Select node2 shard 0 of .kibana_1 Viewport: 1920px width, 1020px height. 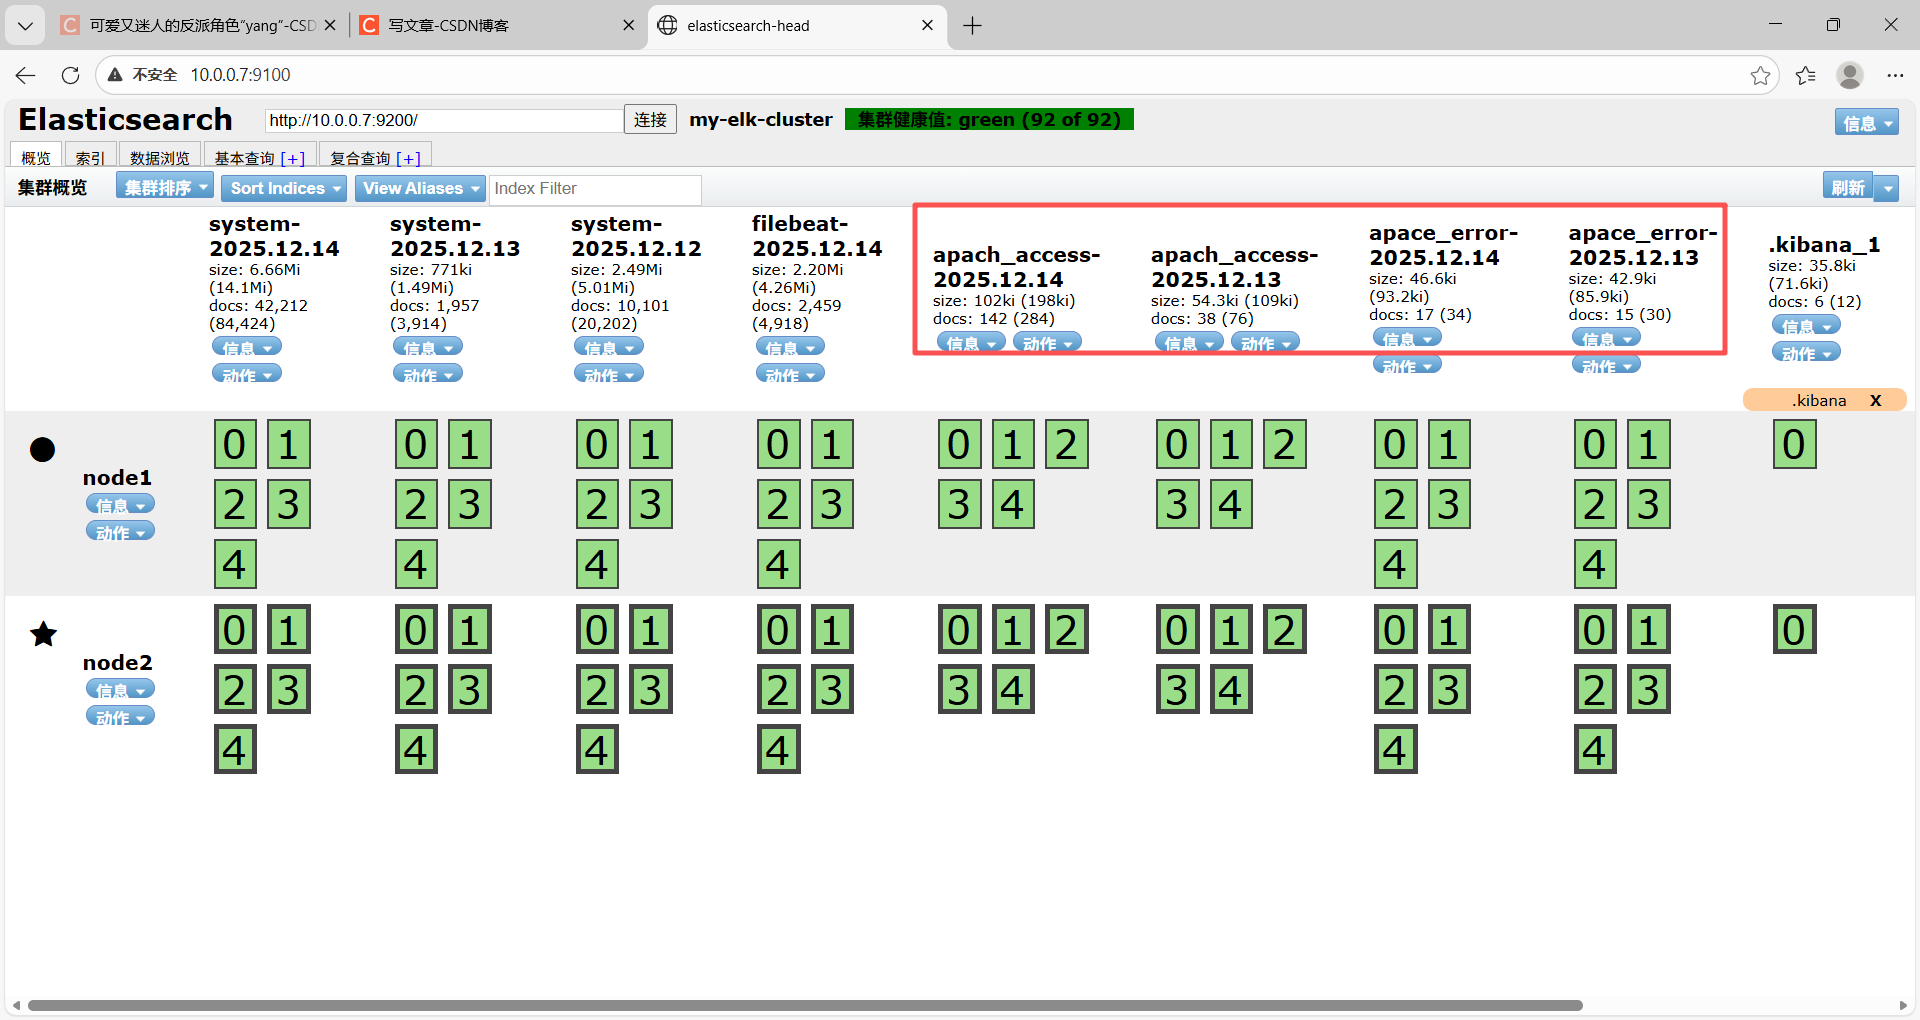(x=1794, y=630)
